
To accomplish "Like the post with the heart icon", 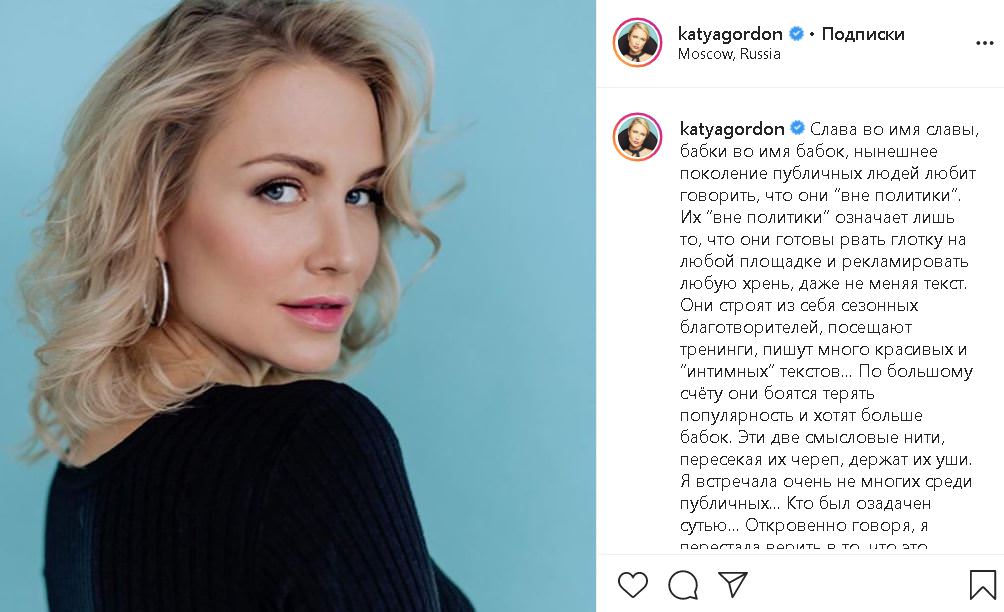I will tap(633, 584).
